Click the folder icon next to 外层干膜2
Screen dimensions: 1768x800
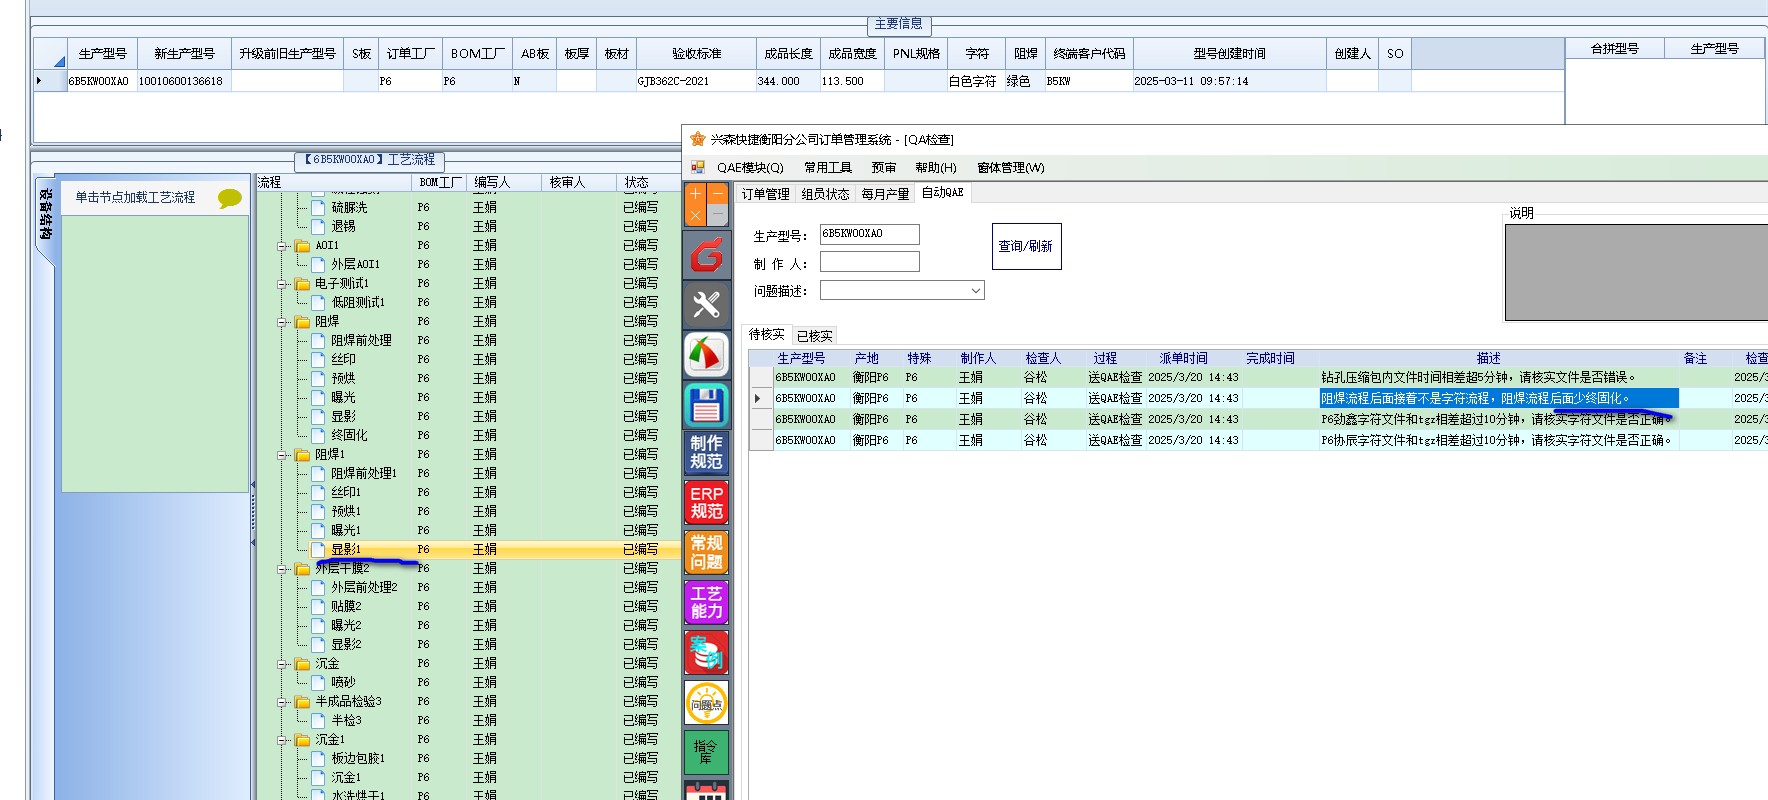[x=302, y=568]
